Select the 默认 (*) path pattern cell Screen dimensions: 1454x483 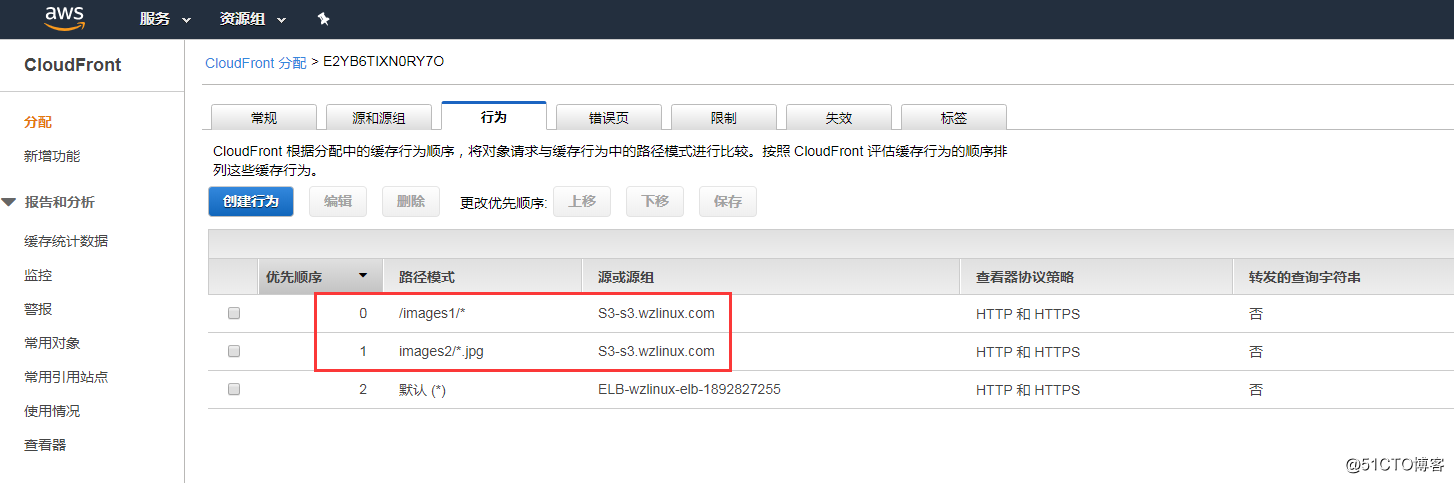[422, 389]
